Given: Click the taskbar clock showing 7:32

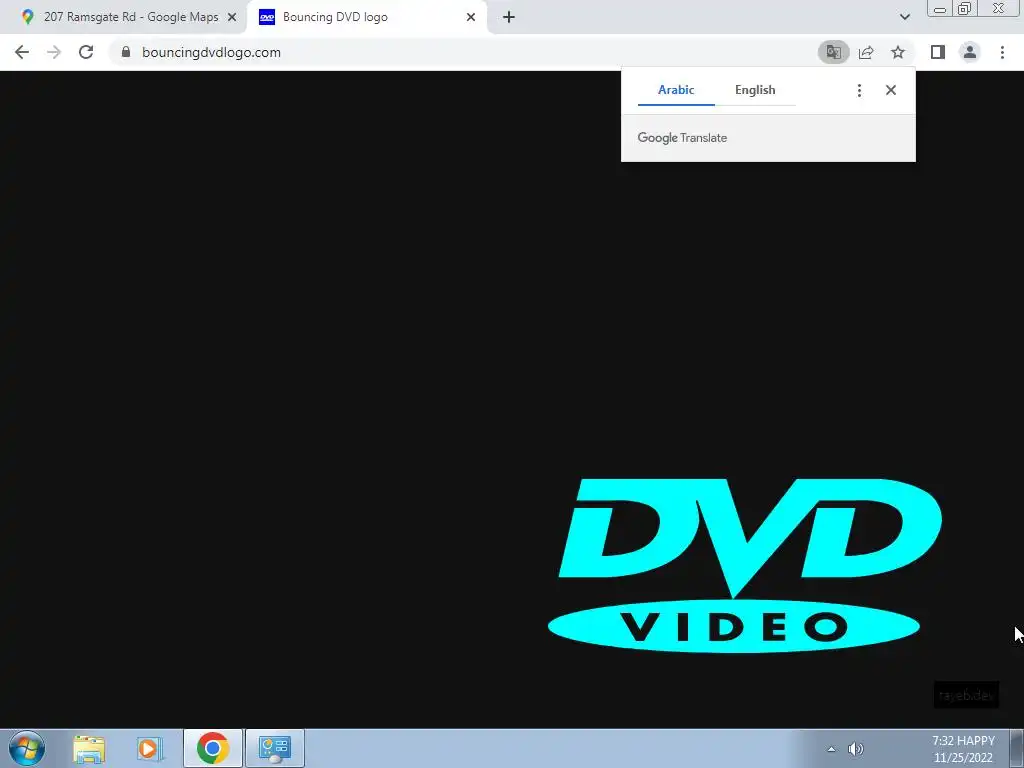Looking at the screenshot, I should (x=963, y=749).
